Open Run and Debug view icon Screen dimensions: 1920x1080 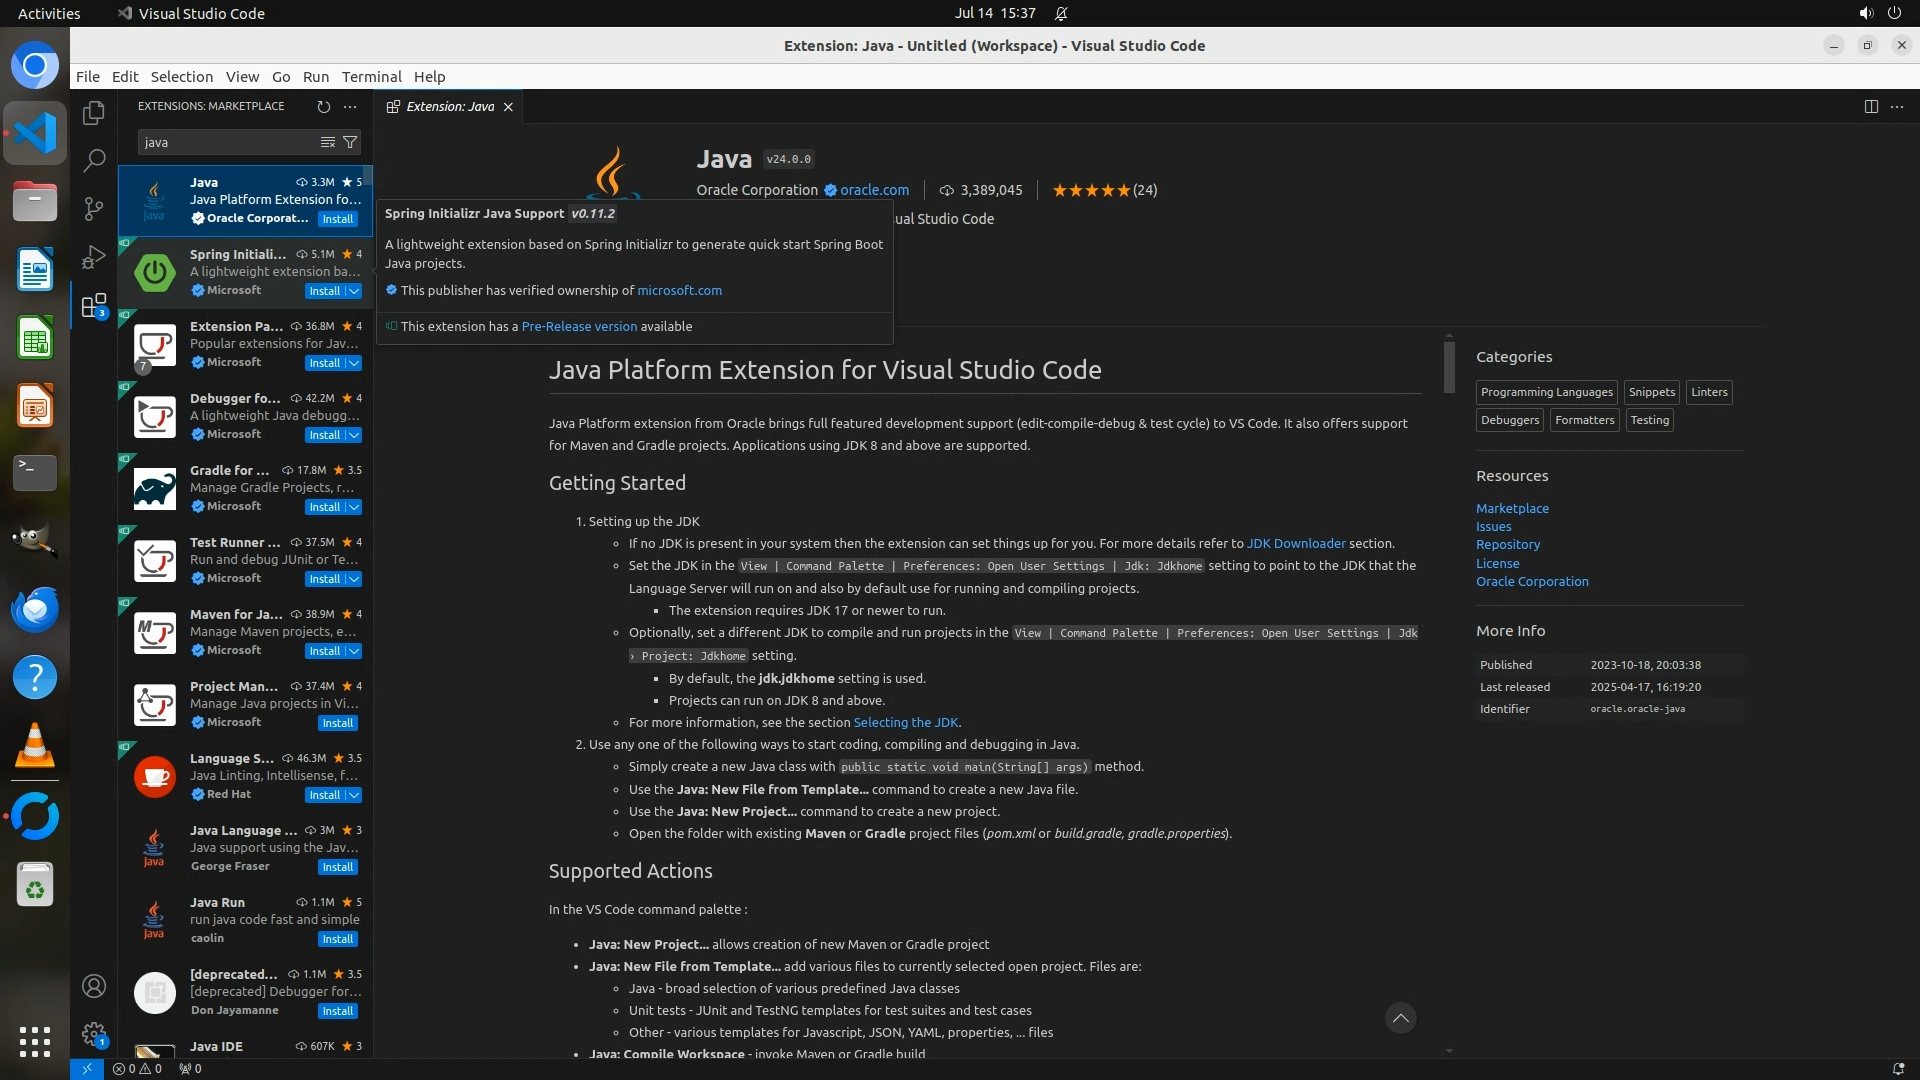[x=94, y=257]
